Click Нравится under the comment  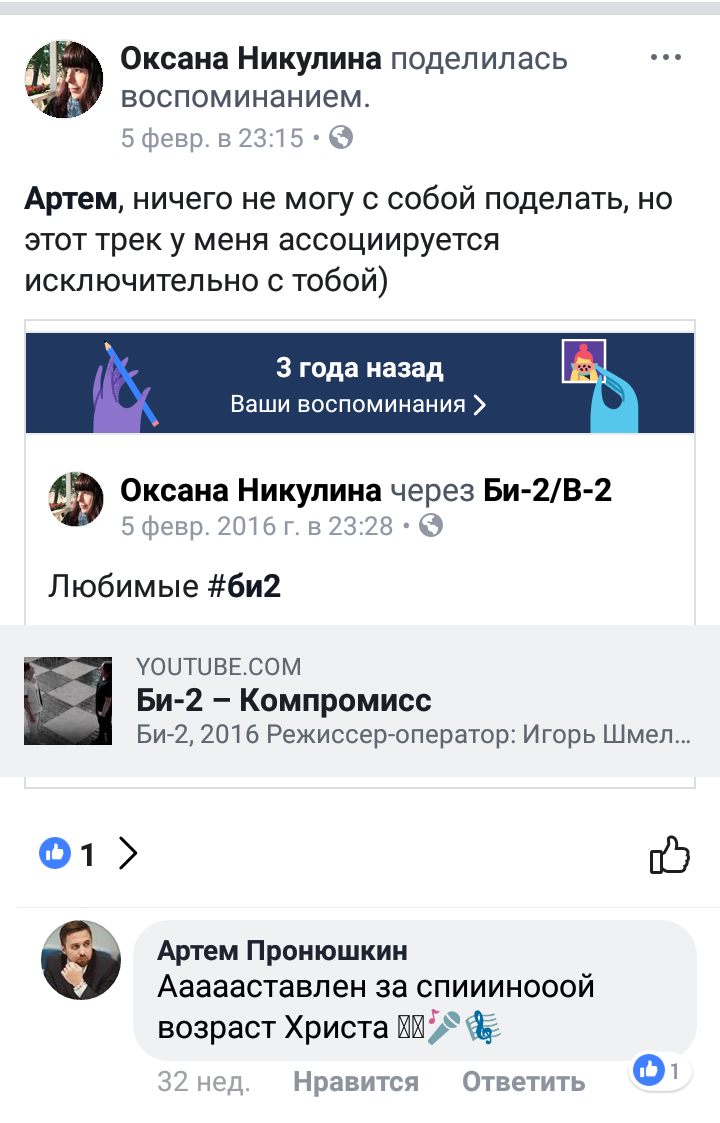coord(356,1081)
